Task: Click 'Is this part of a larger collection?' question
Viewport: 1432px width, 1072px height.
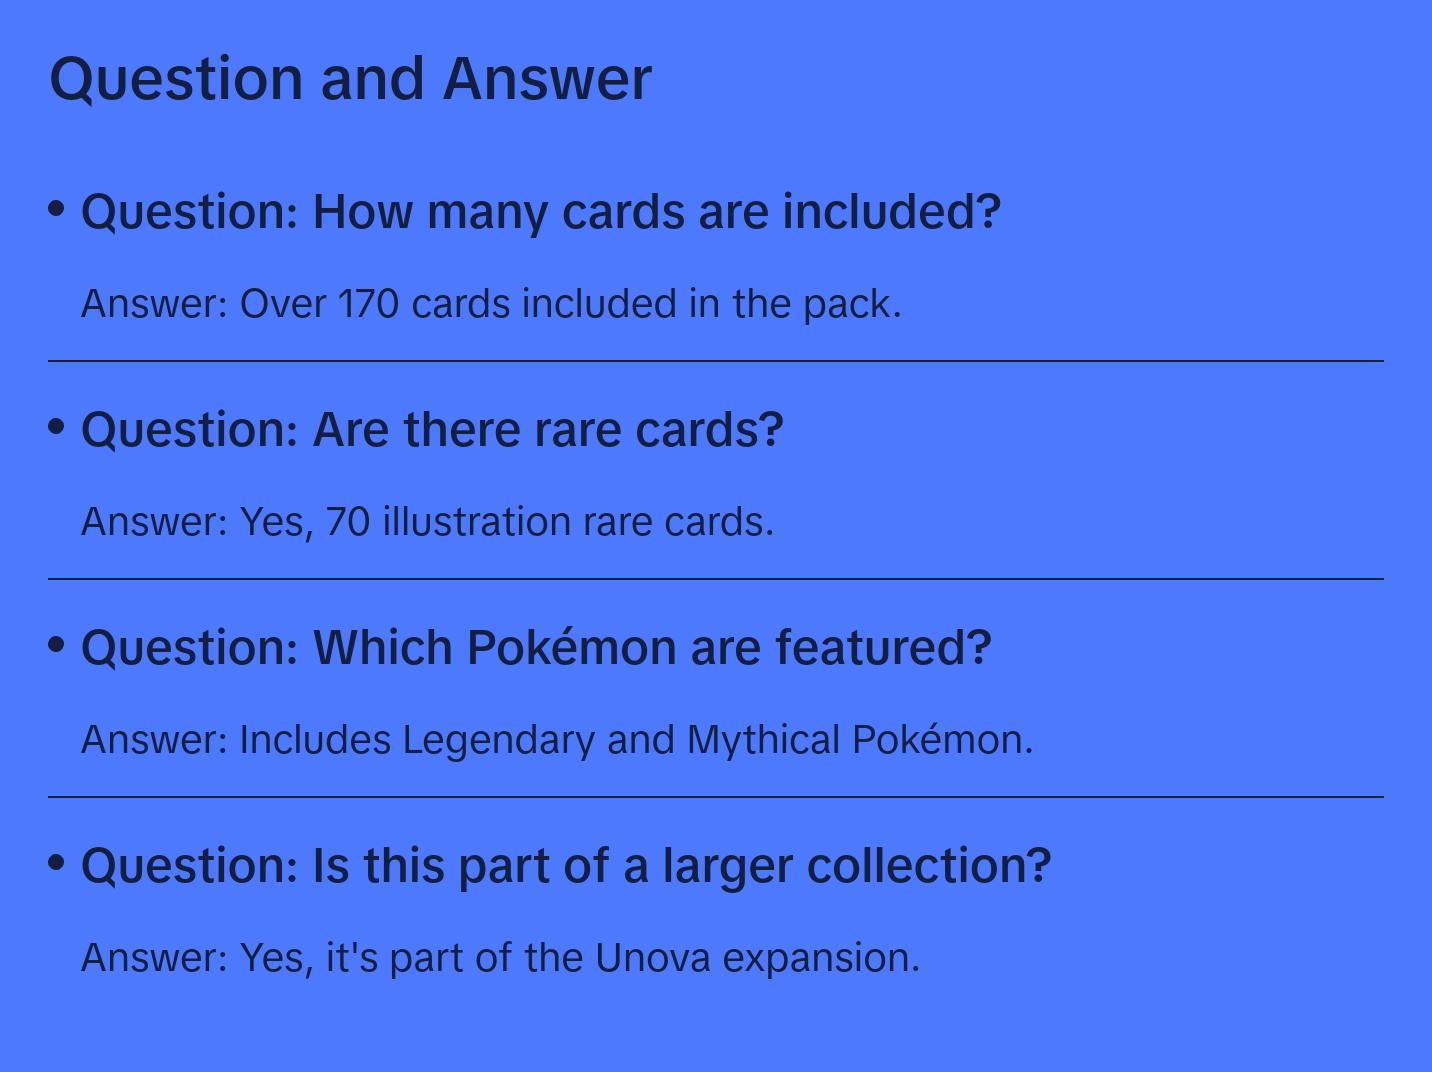Action: [x=566, y=866]
